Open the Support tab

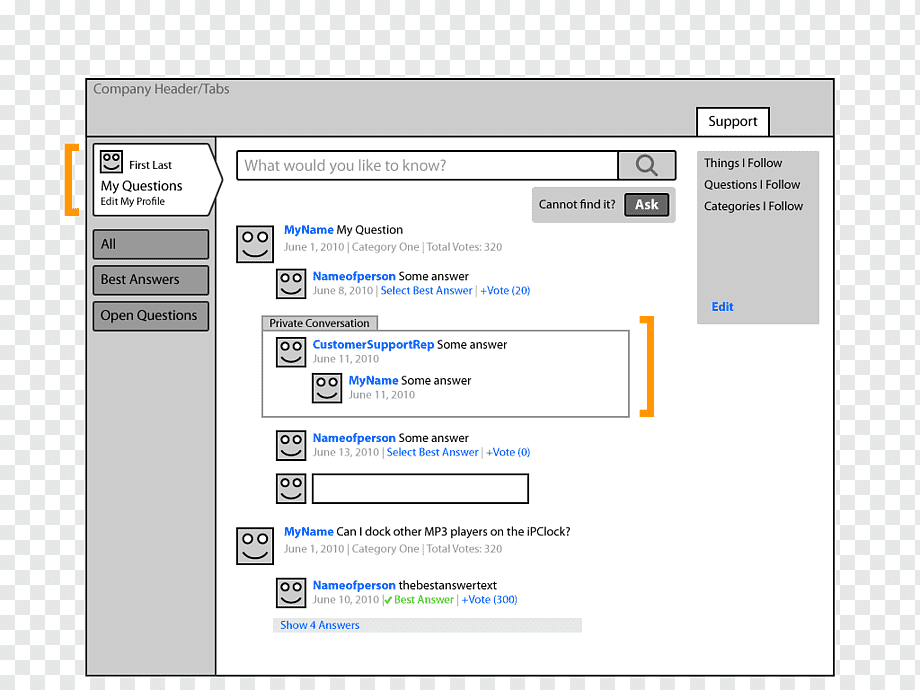click(732, 121)
